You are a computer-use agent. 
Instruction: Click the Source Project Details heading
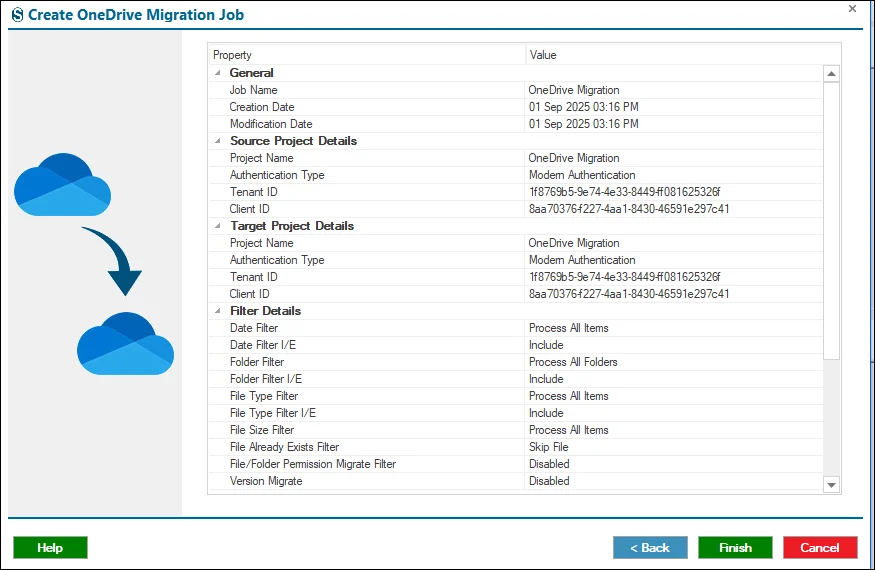(x=294, y=141)
